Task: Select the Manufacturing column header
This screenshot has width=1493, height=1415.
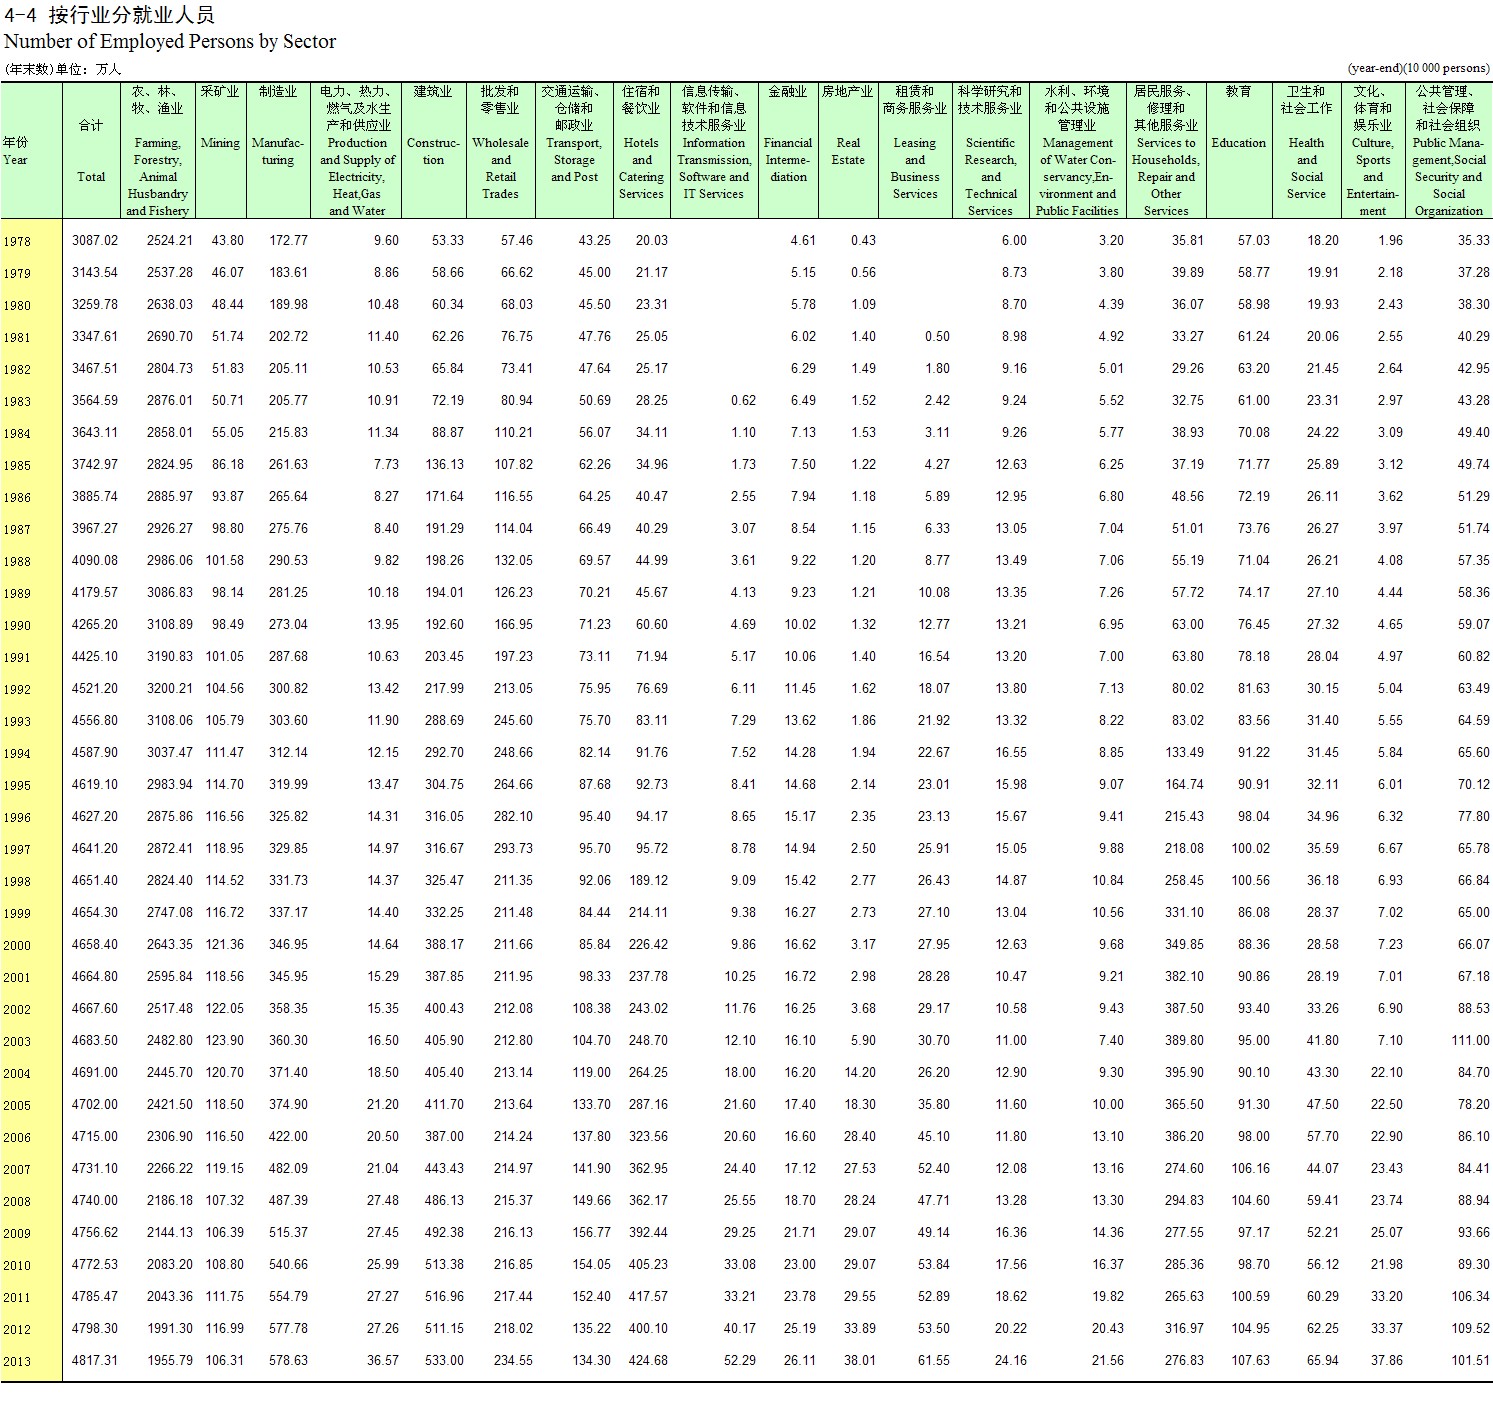Action: 278,151
